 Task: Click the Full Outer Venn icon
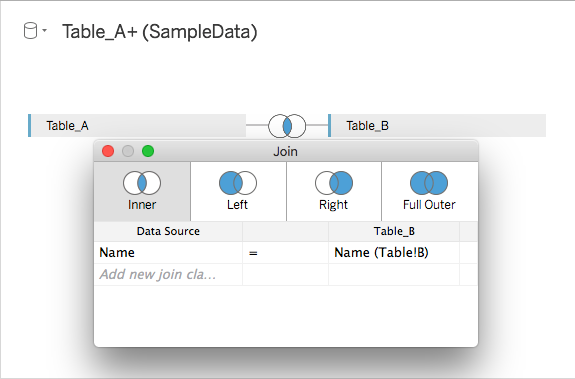[429, 183]
